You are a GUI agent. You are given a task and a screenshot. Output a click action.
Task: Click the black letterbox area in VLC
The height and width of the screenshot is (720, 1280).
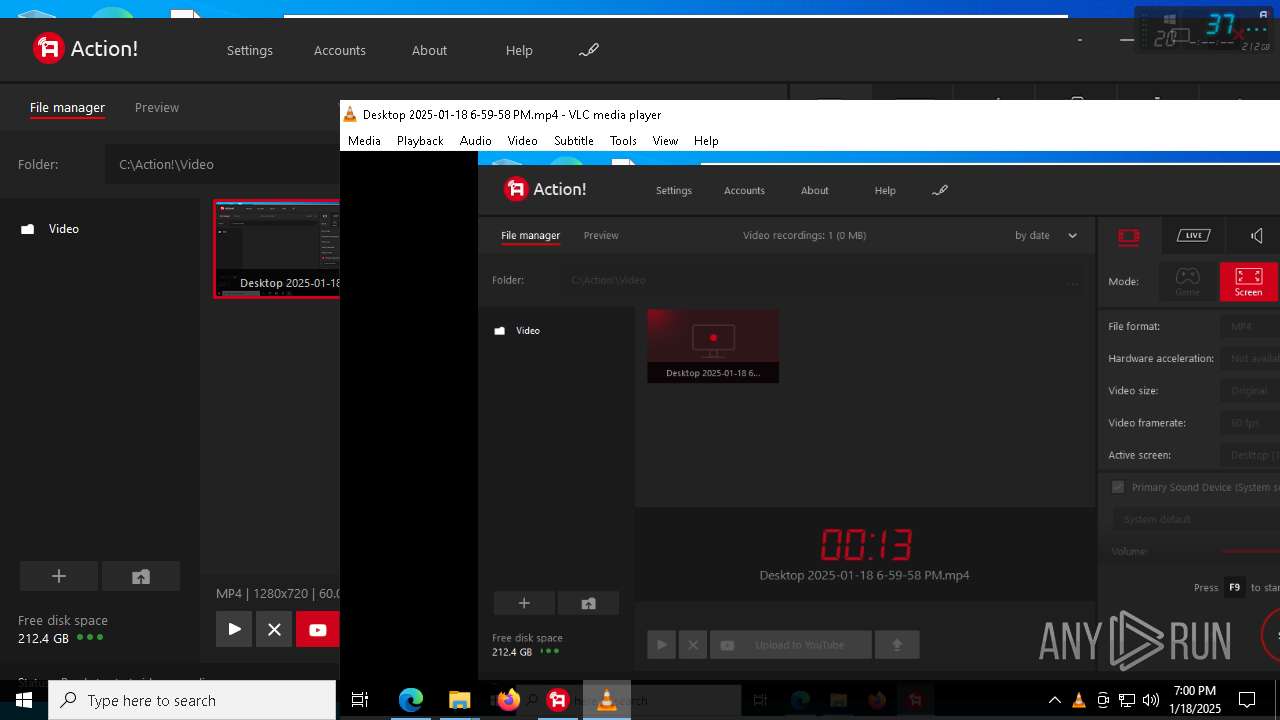(x=408, y=415)
